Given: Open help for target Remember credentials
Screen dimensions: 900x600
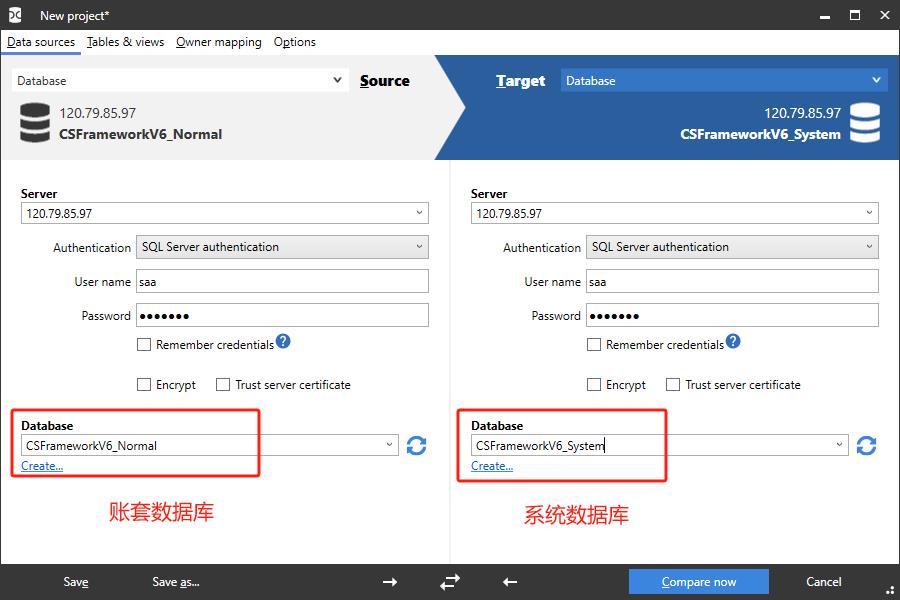Looking at the screenshot, I should tap(733, 342).
